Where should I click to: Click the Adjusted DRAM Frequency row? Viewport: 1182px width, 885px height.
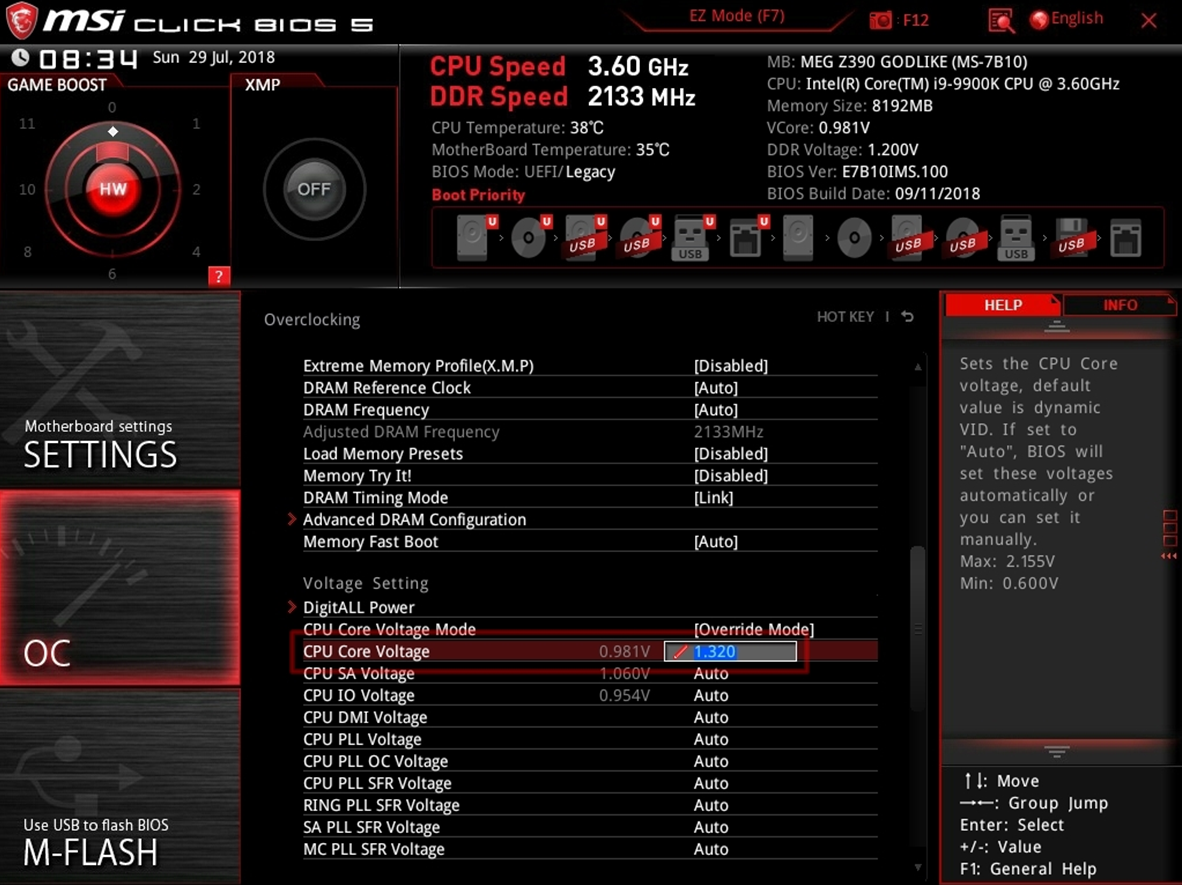pyautogui.click(x=590, y=432)
